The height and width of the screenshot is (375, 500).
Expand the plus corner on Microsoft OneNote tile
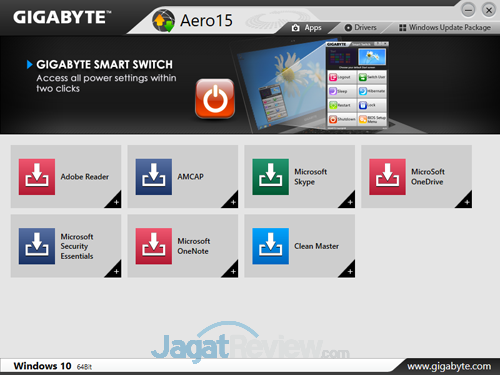coord(232,271)
